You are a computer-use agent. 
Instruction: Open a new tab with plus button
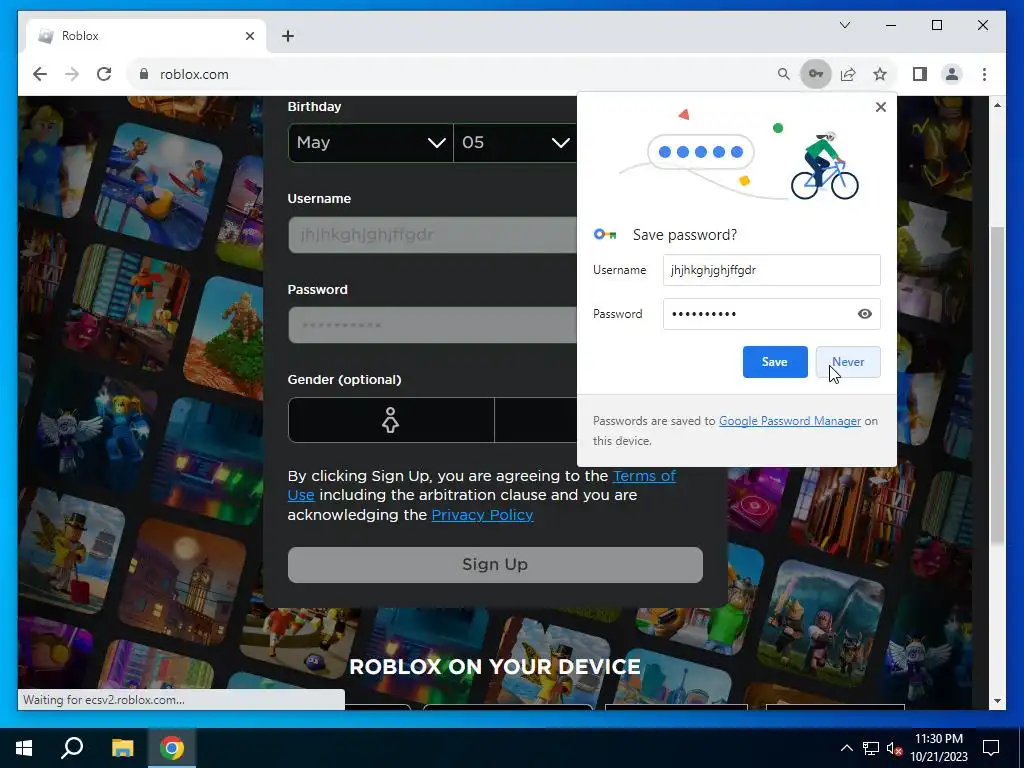click(288, 36)
